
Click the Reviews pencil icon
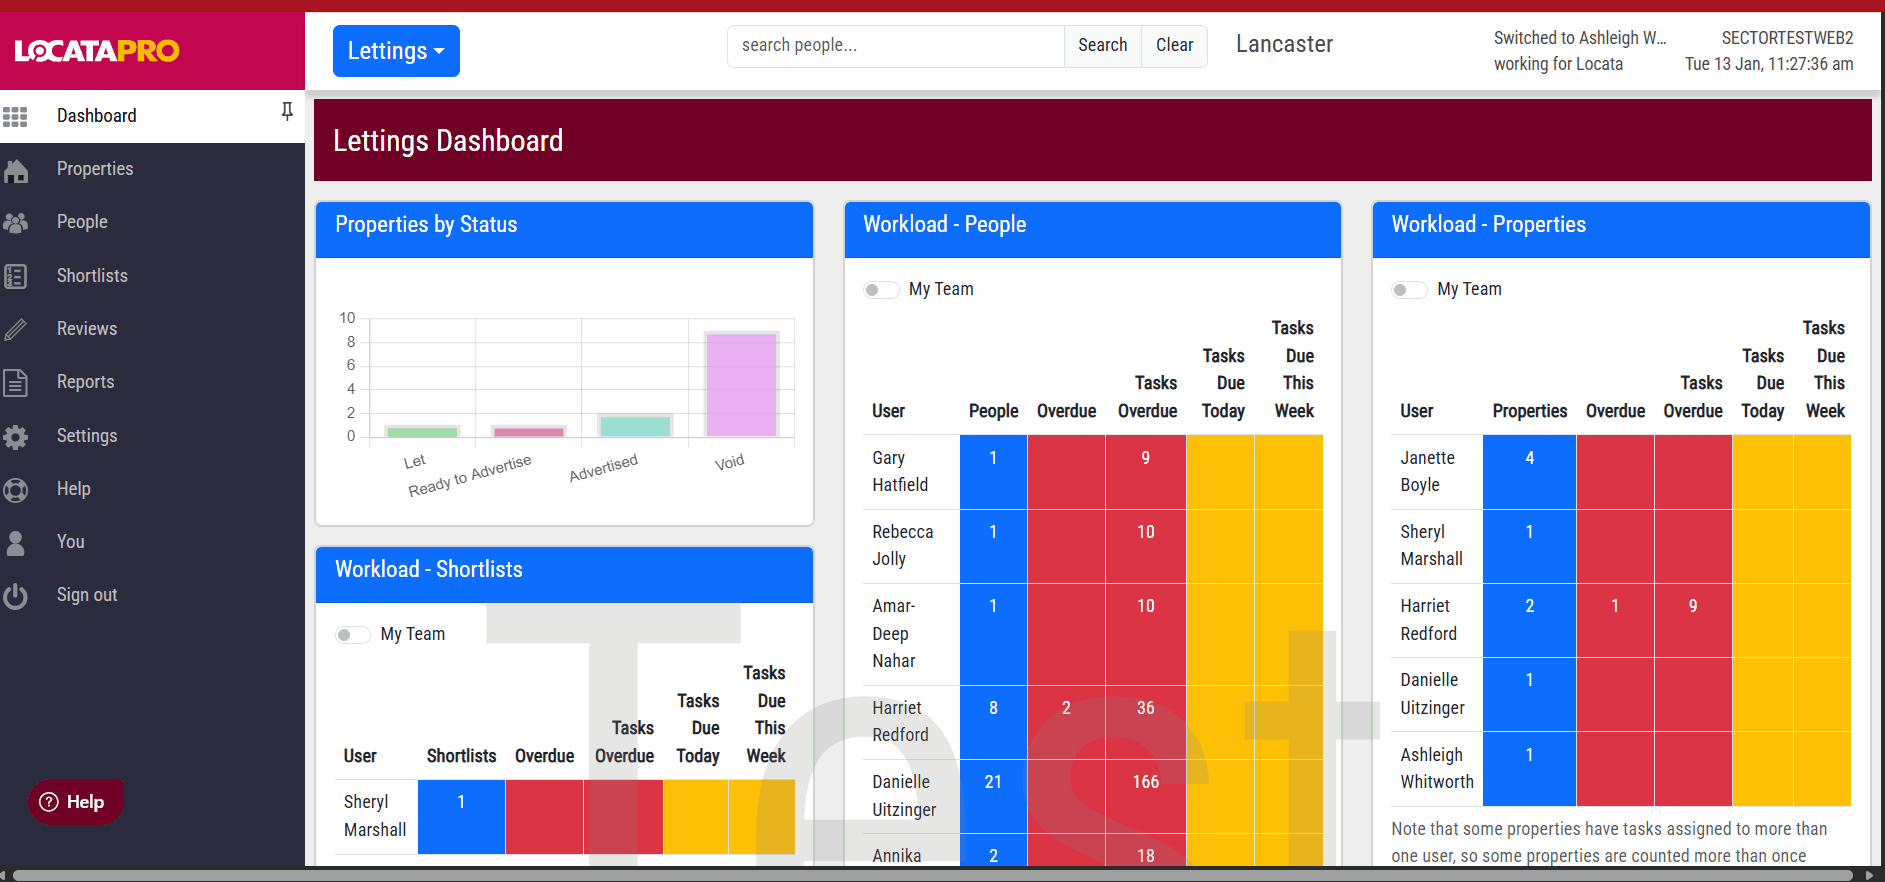click(15, 329)
